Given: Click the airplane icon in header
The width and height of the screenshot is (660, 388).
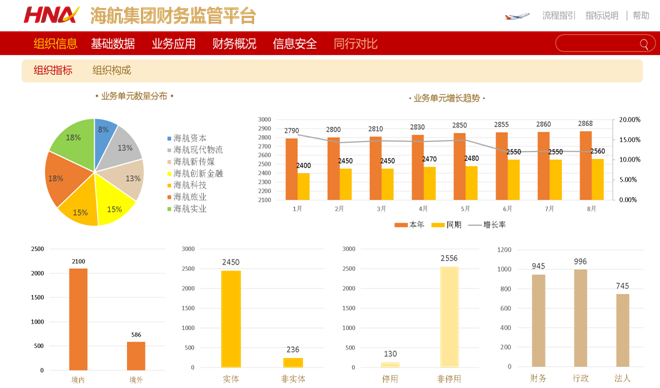Looking at the screenshot, I should point(517,16).
